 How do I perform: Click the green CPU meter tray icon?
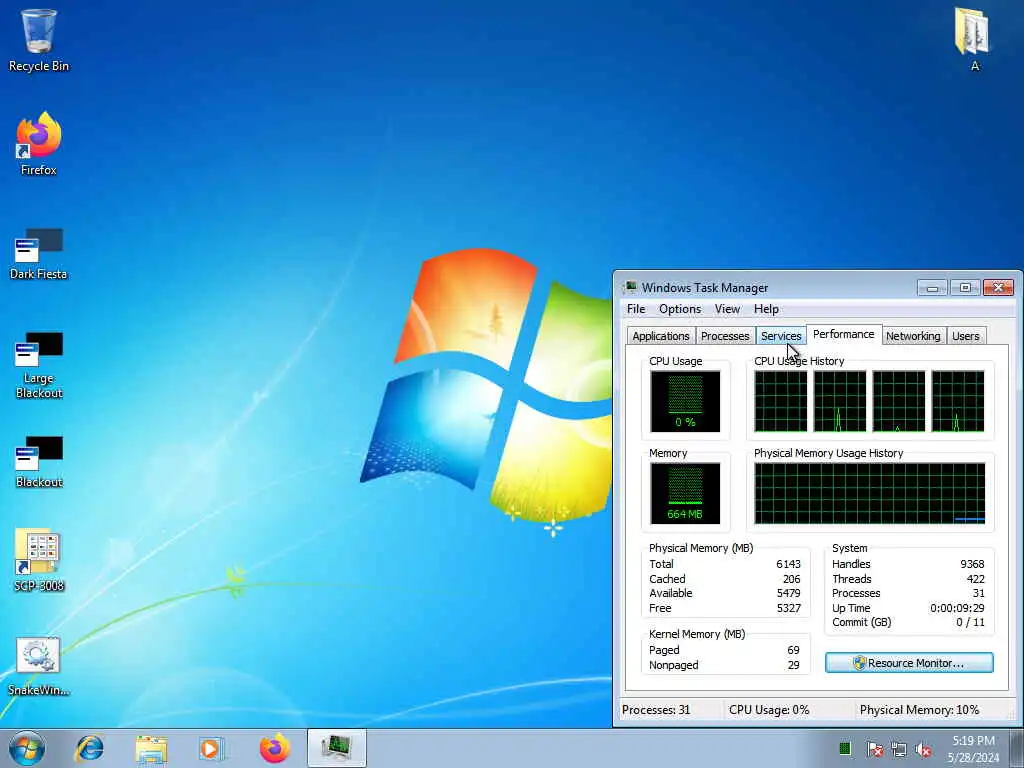click(845, 748)
